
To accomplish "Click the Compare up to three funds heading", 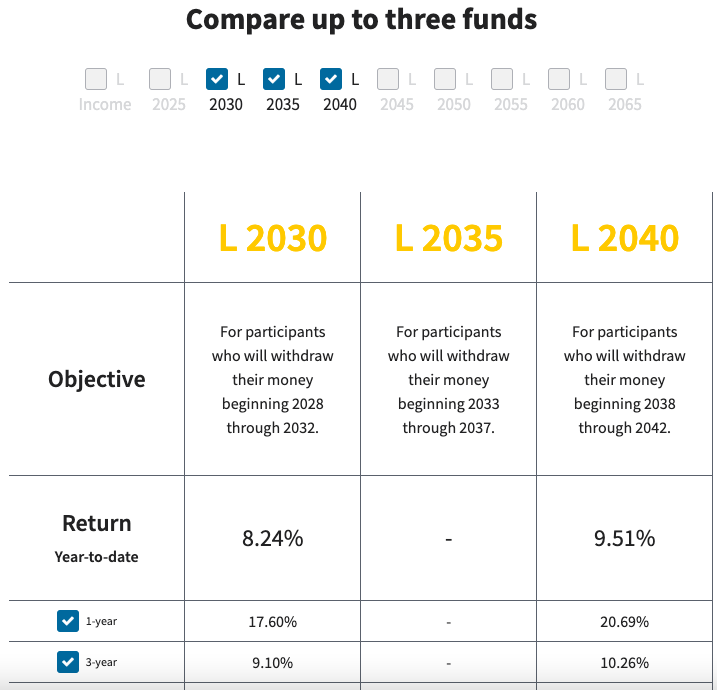I will tap(361, 20).
